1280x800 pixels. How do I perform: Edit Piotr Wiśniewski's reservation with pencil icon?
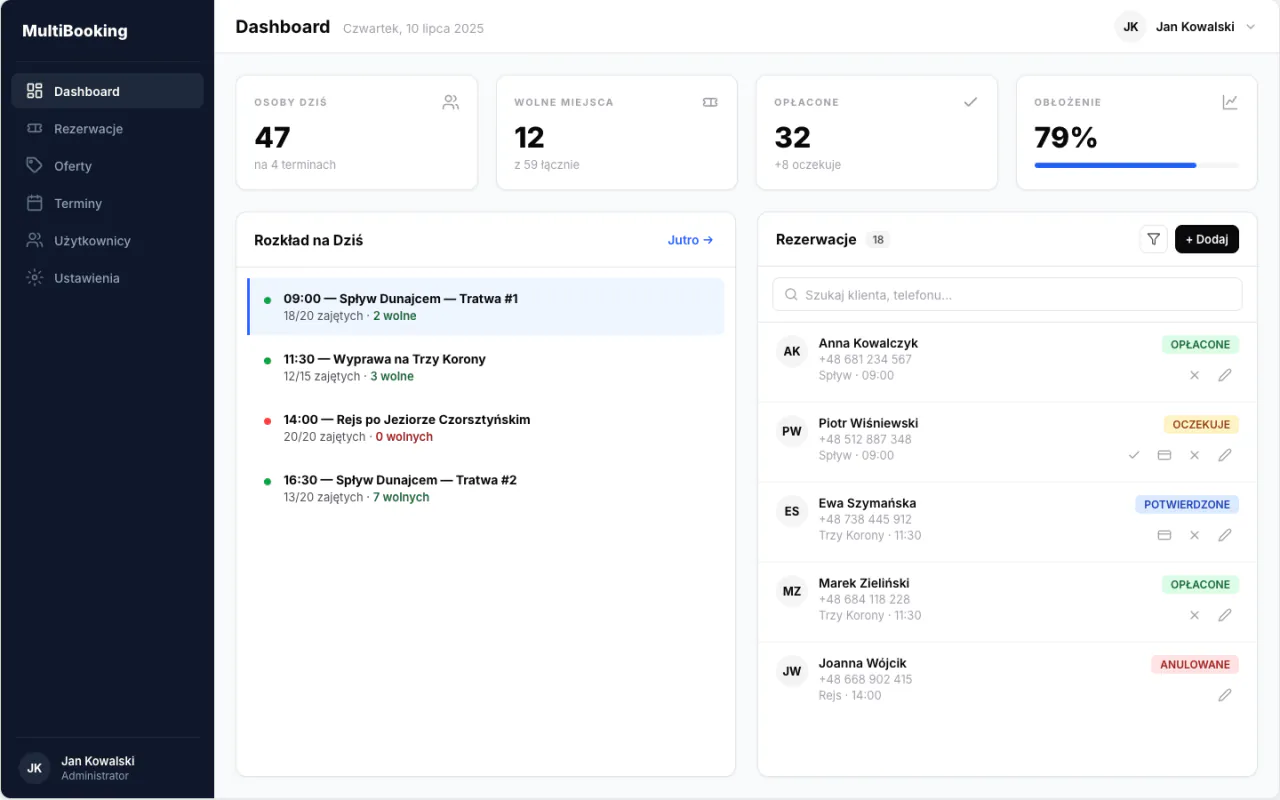(x=1224, y=455)
